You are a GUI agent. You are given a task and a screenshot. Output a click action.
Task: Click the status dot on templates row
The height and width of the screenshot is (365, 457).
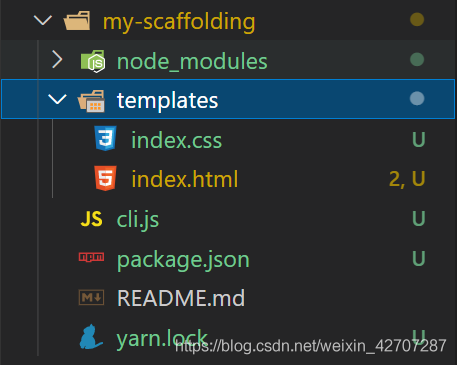417,99
